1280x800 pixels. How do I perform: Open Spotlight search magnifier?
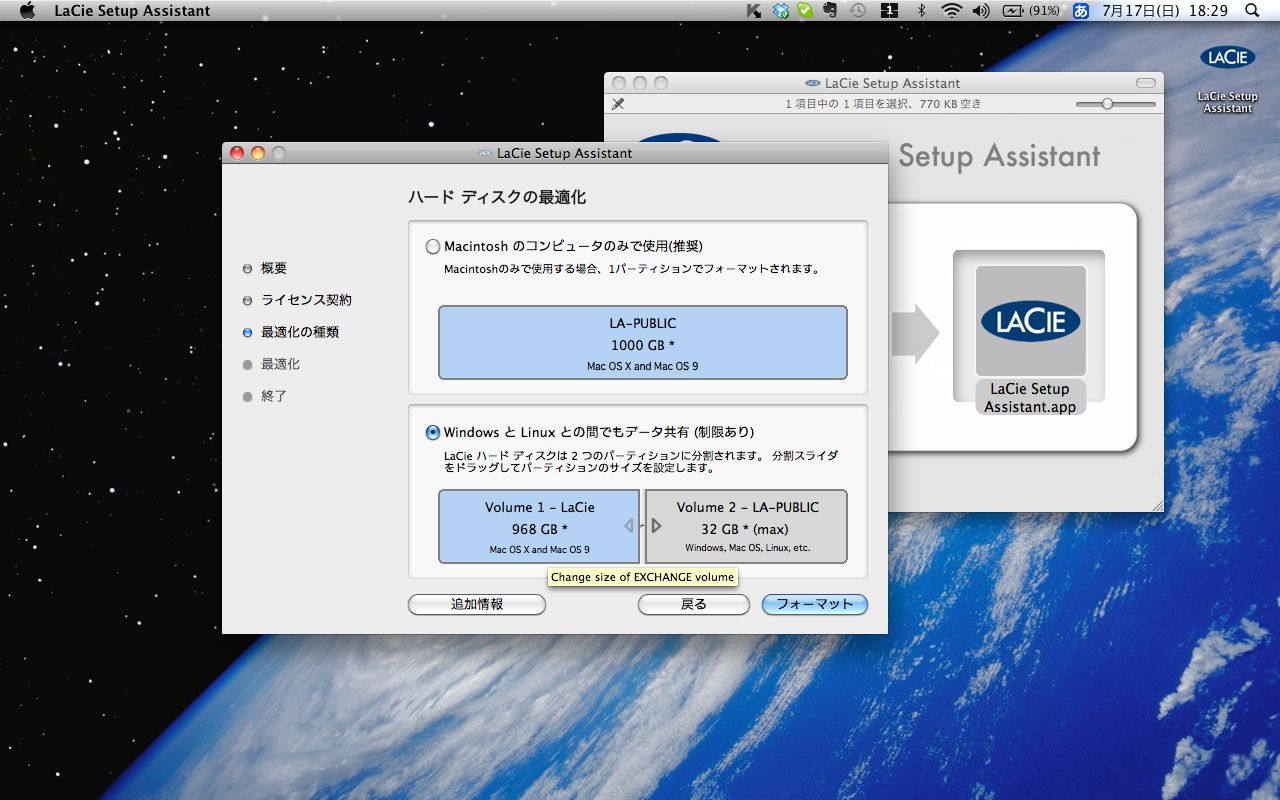pyautogui.click(x=1252, y=11)
